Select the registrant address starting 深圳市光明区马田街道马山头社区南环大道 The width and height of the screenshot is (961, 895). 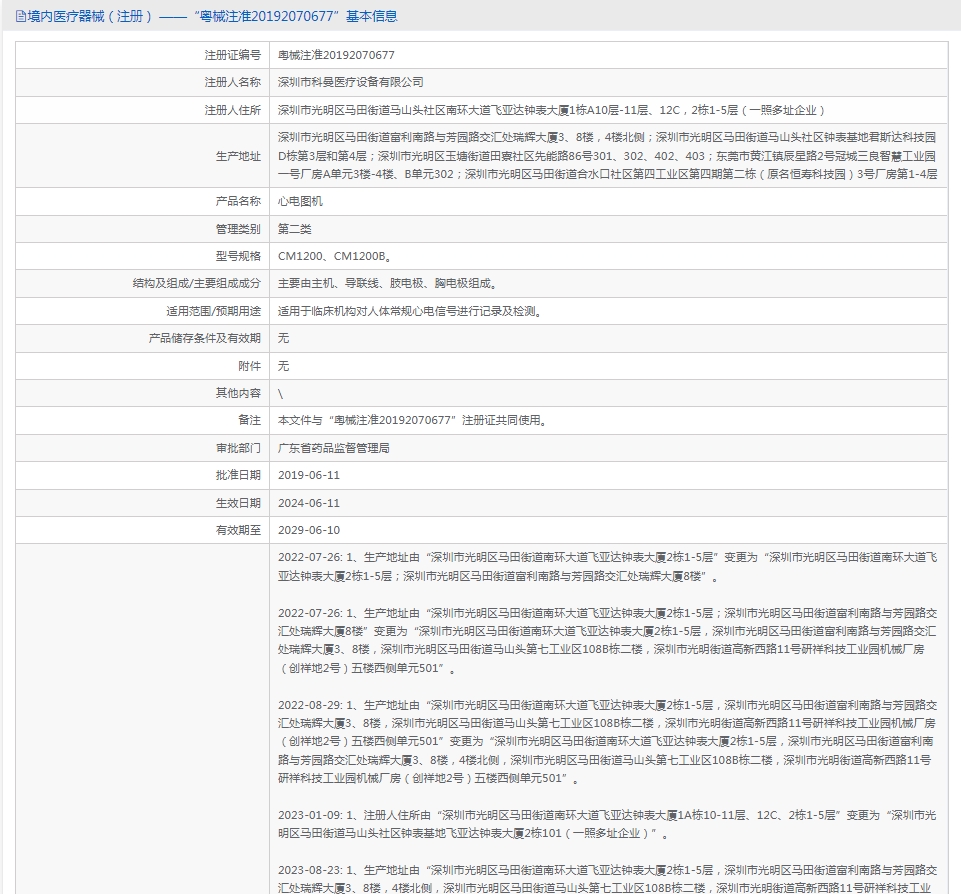[551, 110]
